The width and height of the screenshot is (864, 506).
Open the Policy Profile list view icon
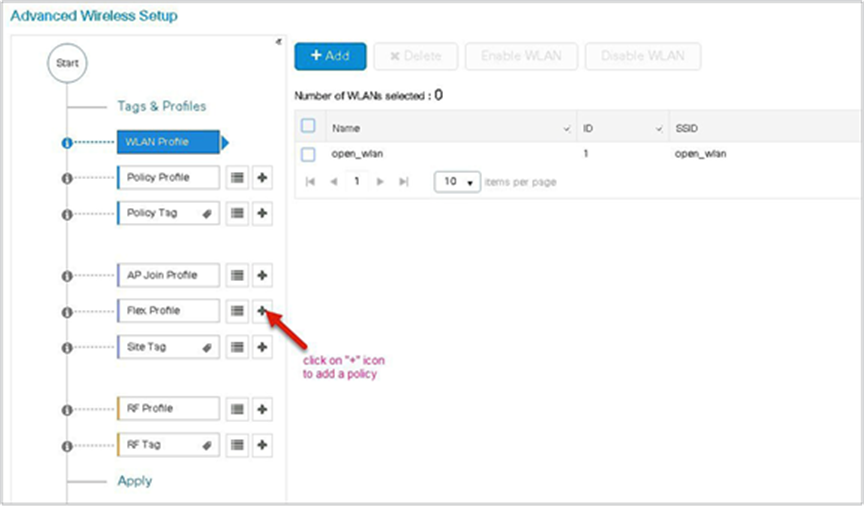pos(237,177)
